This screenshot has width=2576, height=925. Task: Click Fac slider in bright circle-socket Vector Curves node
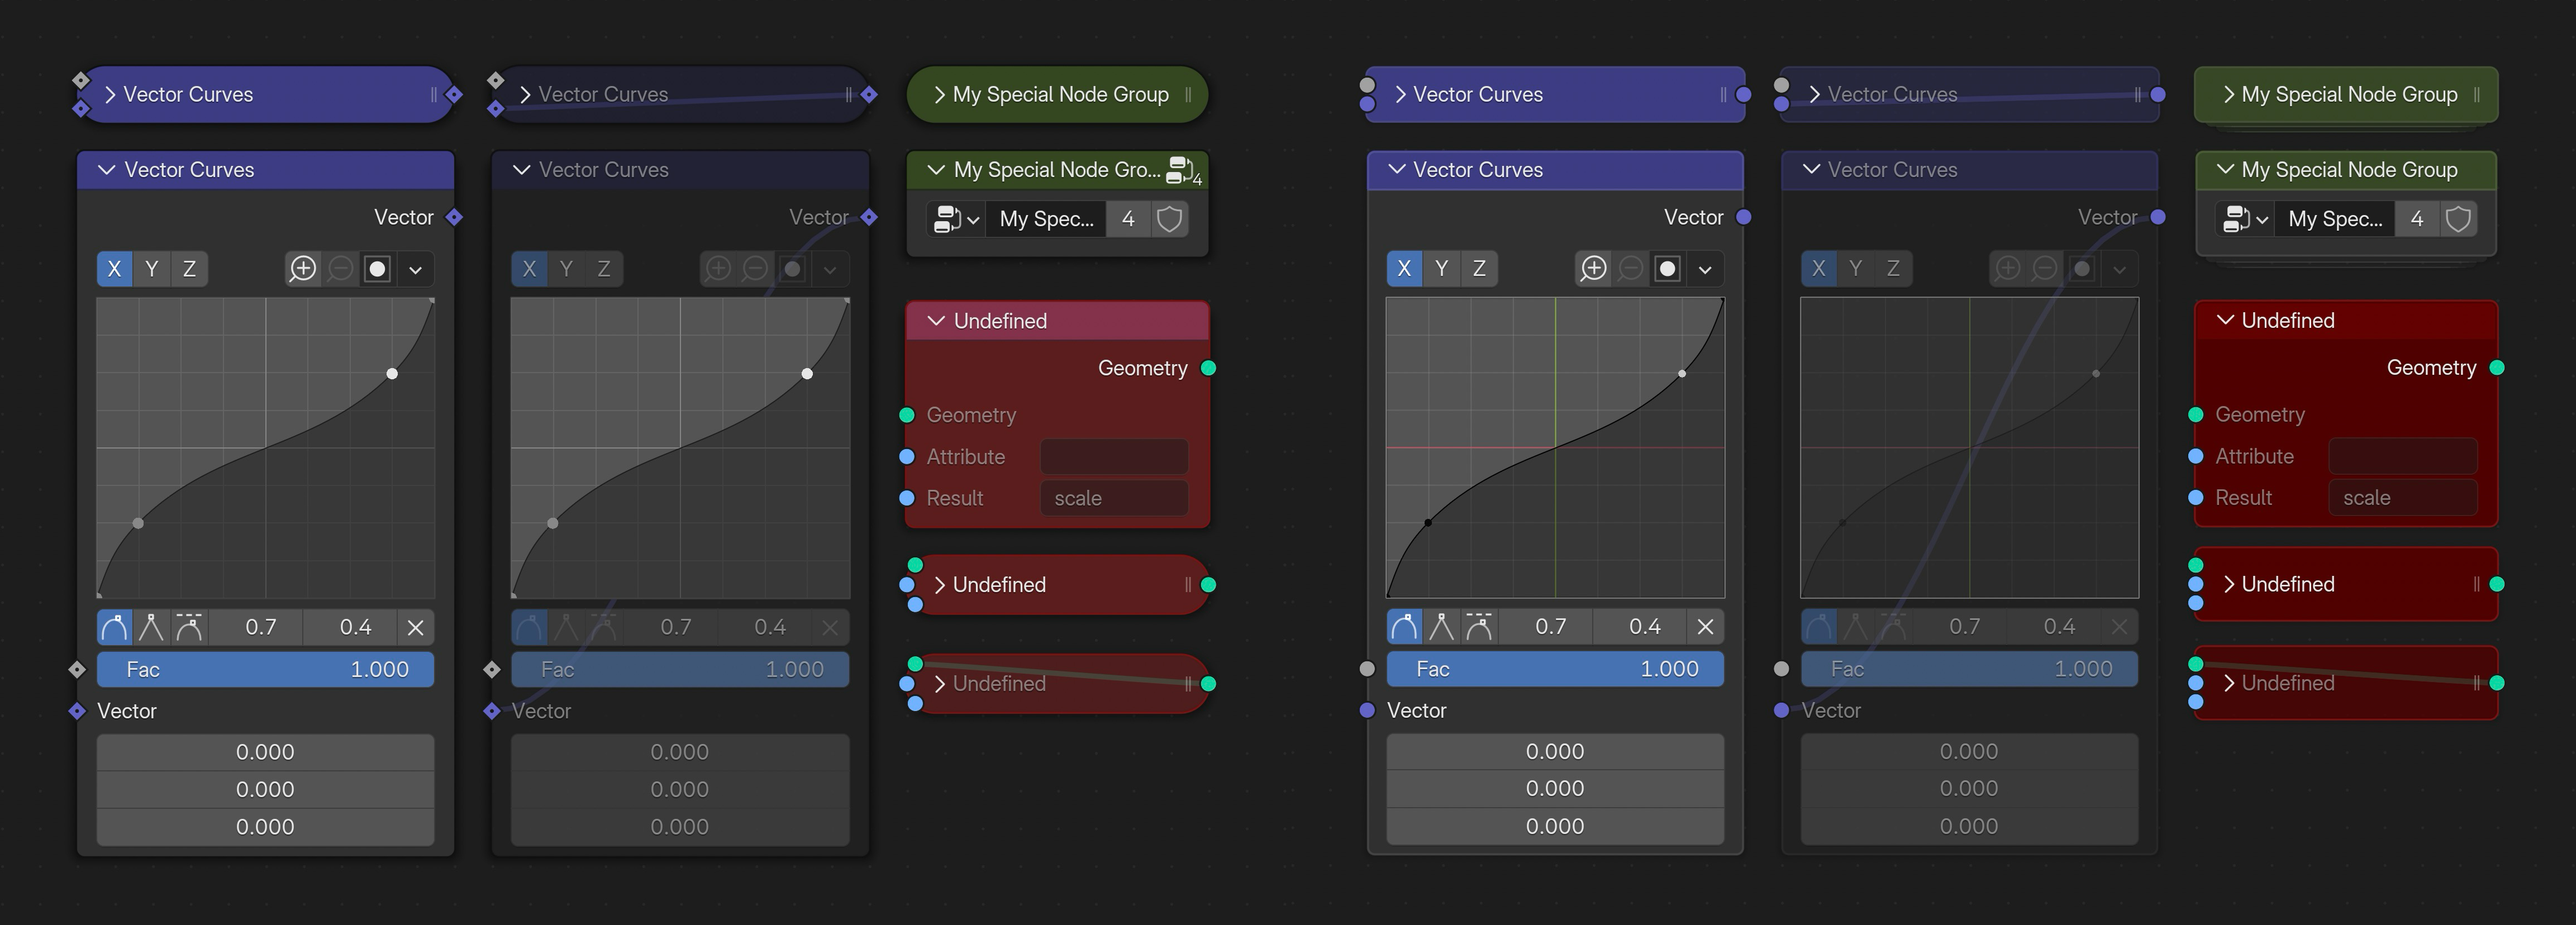pos(1555,669)
